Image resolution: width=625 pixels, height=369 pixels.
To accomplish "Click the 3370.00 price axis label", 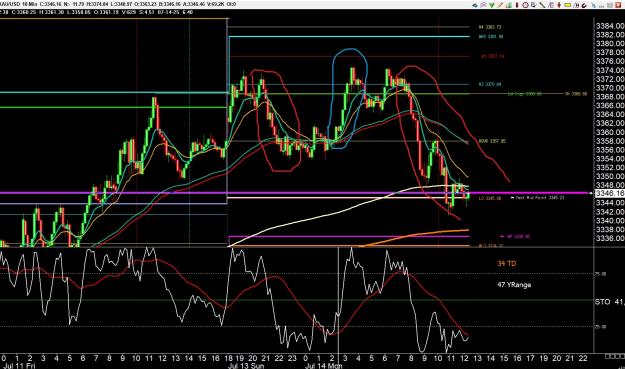I will pos(610,88).
